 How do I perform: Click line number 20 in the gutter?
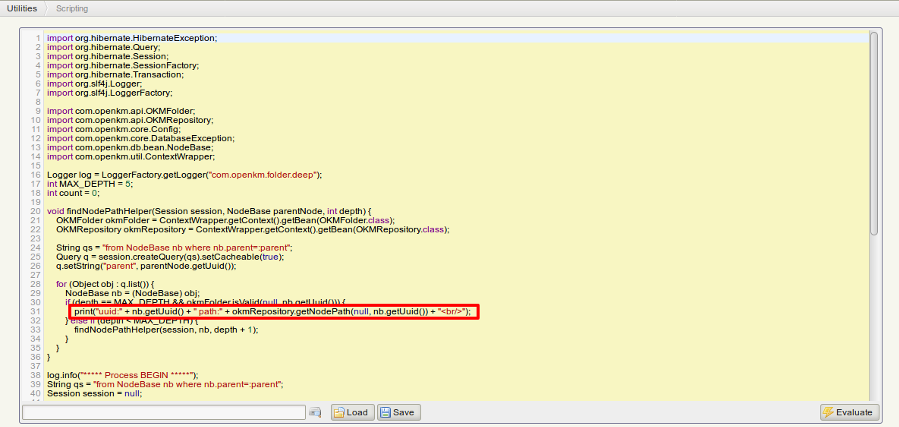click(x=35, y=211)
